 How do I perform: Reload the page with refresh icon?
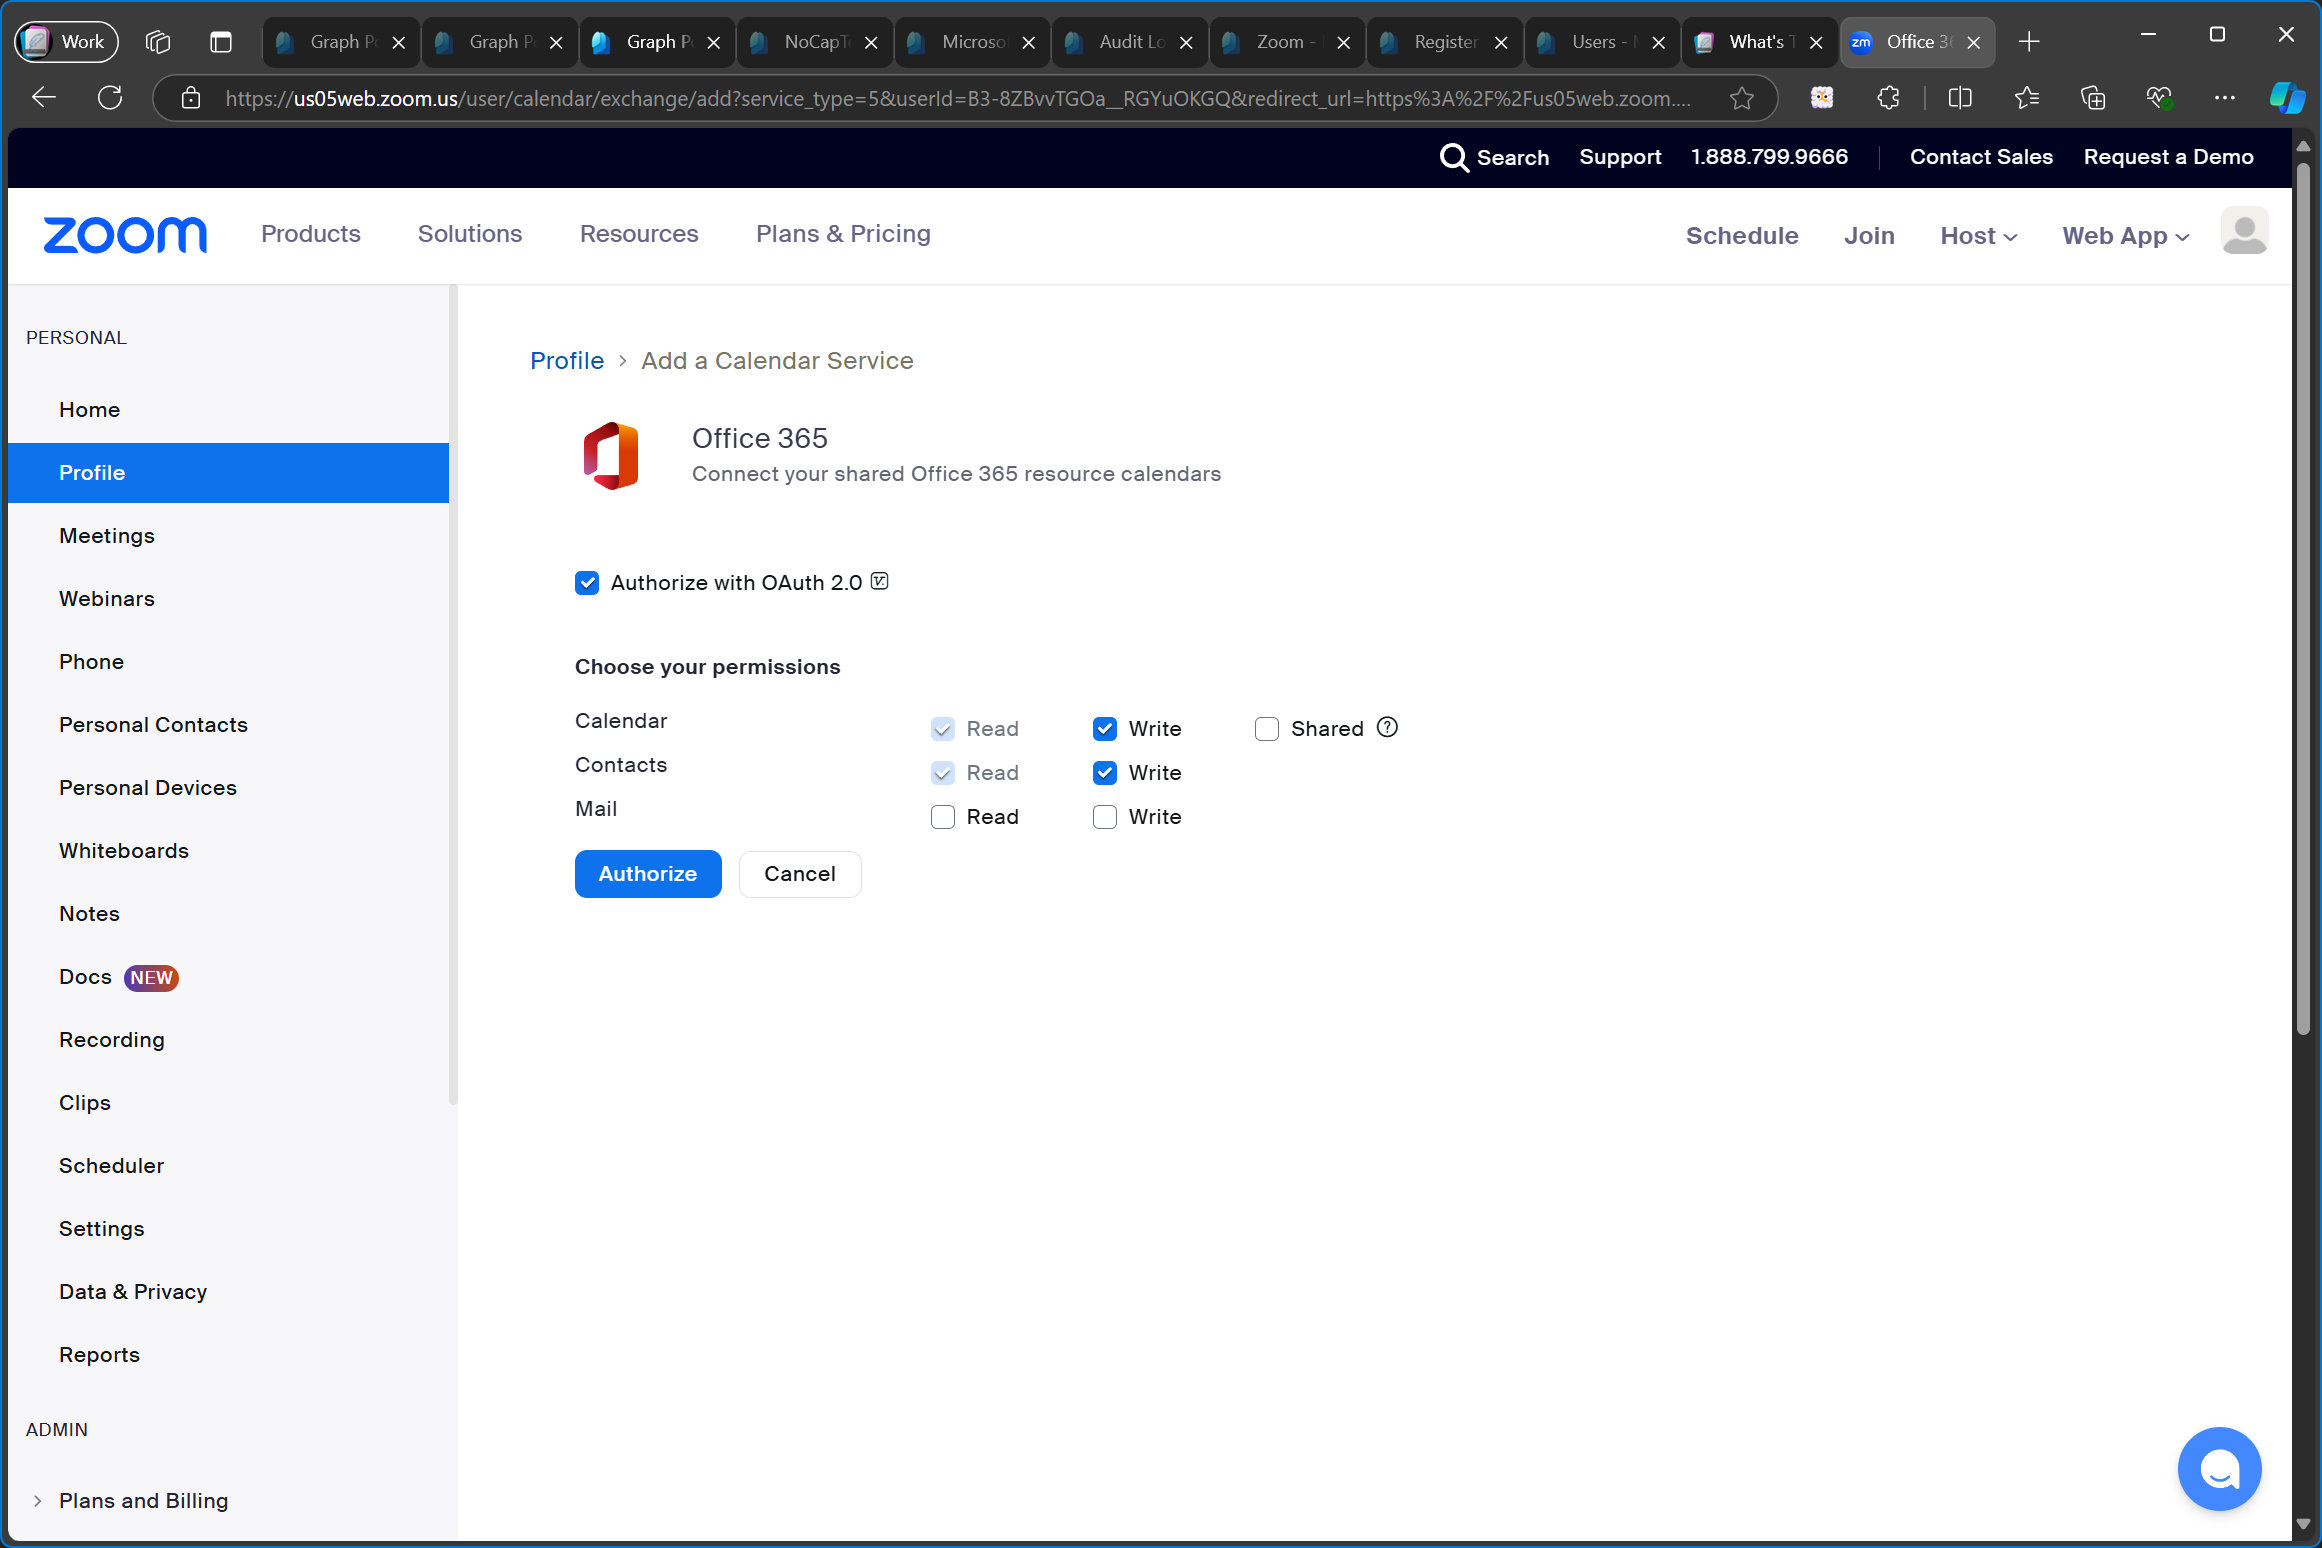pyautogui.click(x=110, y=98)
